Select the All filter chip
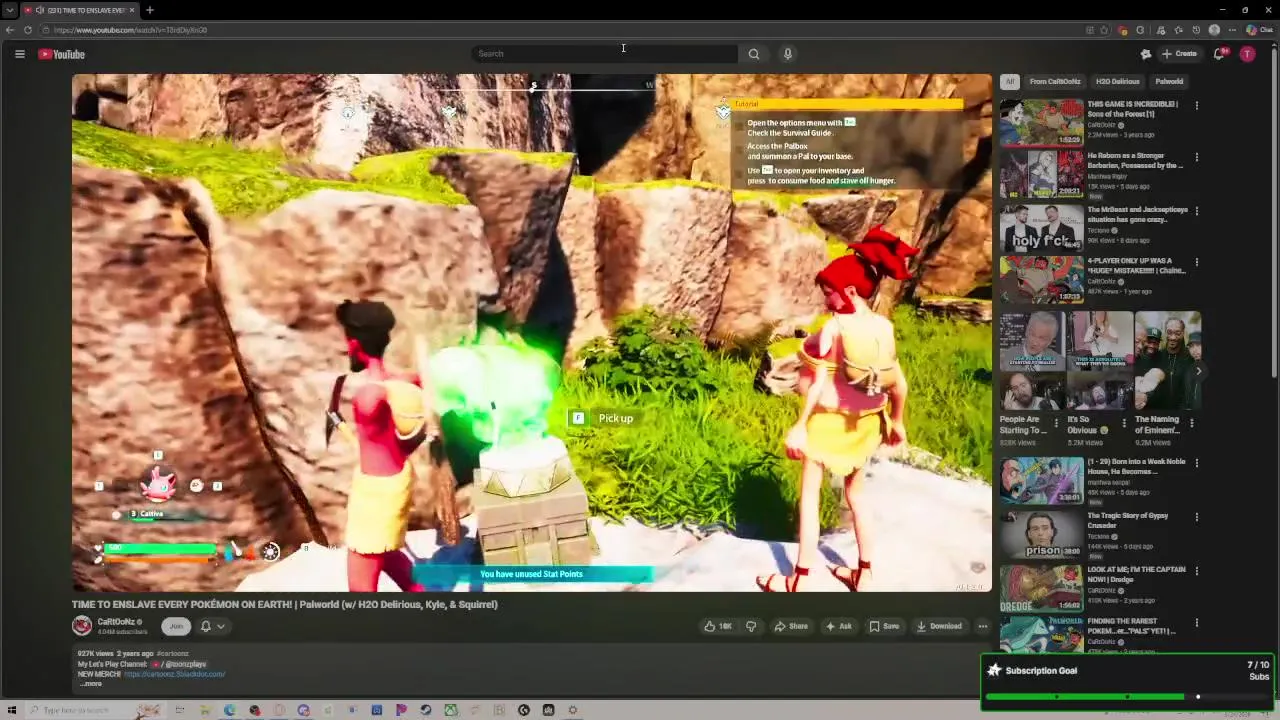1280x720 pixels. click(1010, 82)
